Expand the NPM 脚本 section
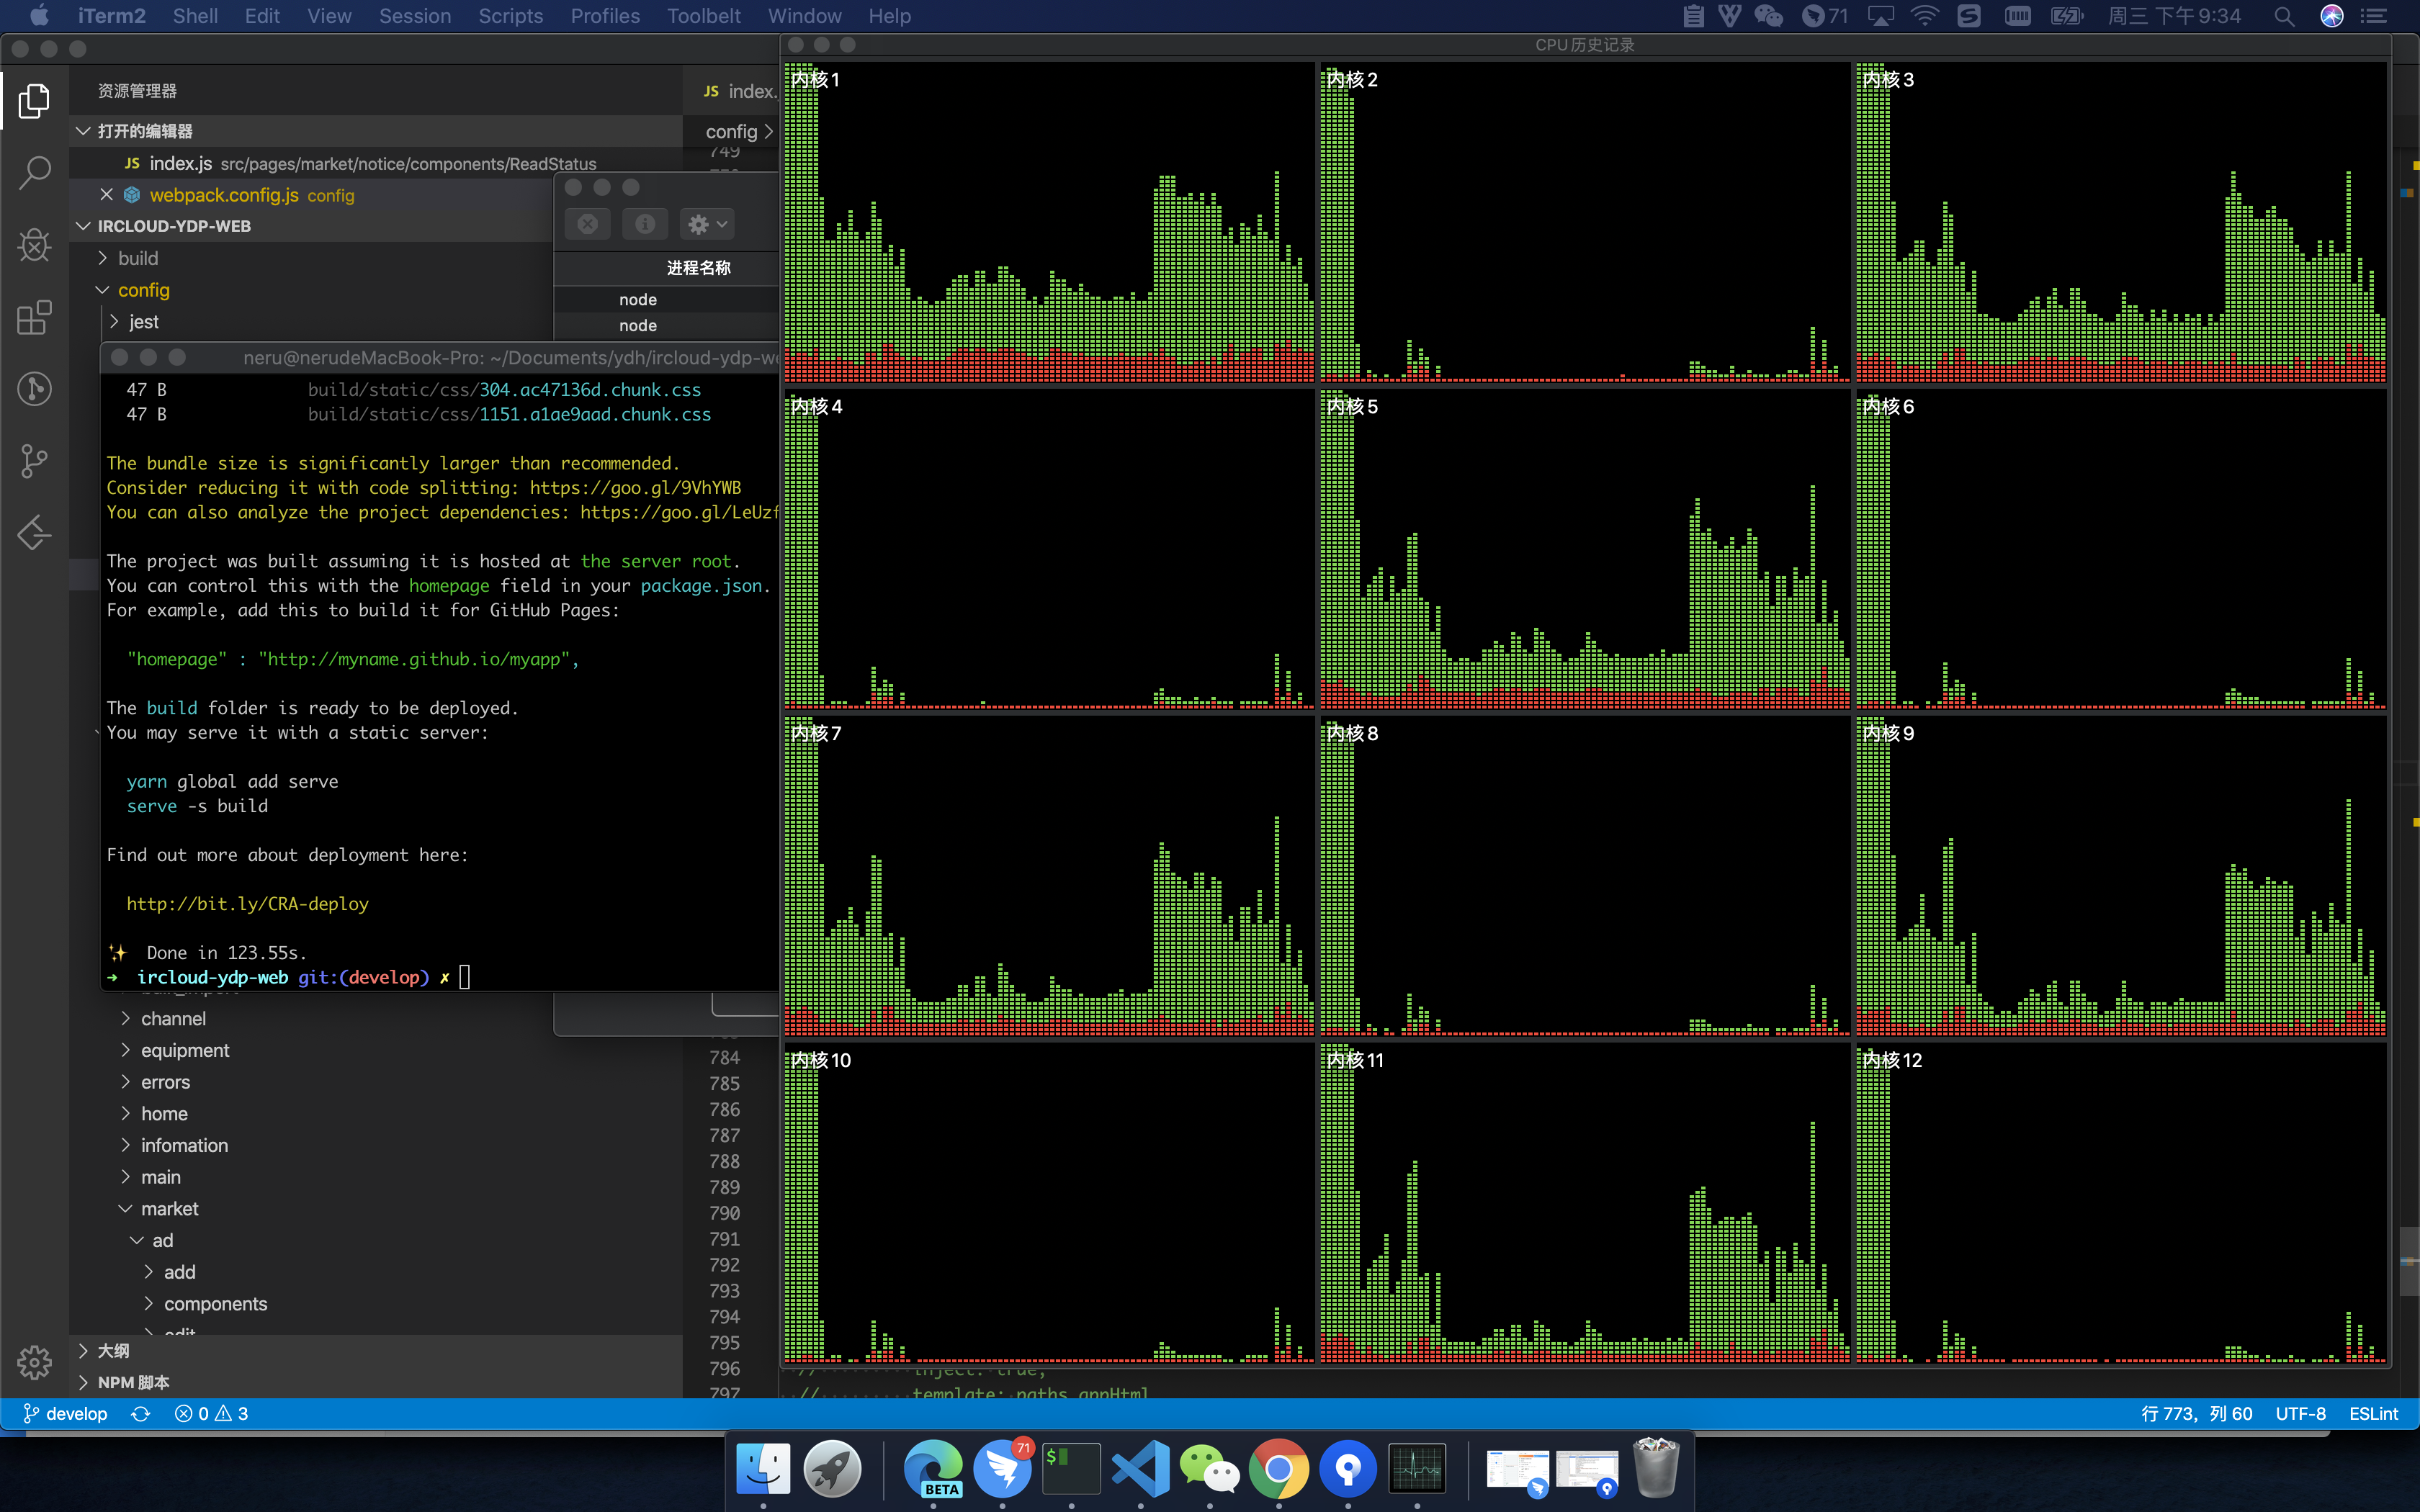Screen dimensions: 2420x1512 tap(375, 1382)
